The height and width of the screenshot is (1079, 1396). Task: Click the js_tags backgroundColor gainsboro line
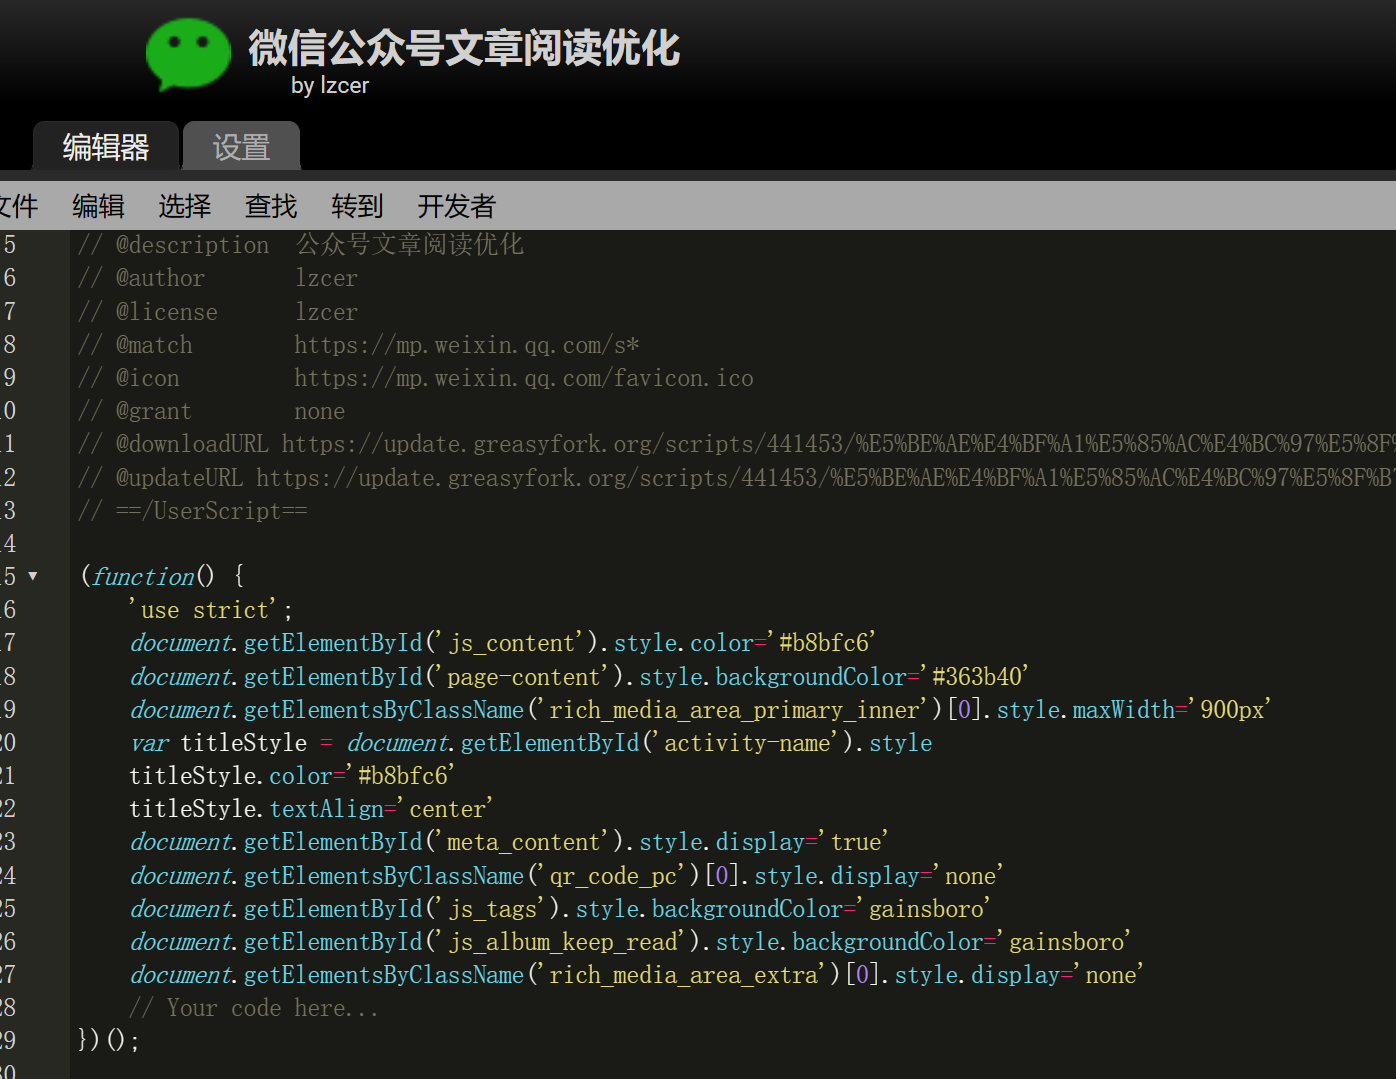click(x=560, y=909)
